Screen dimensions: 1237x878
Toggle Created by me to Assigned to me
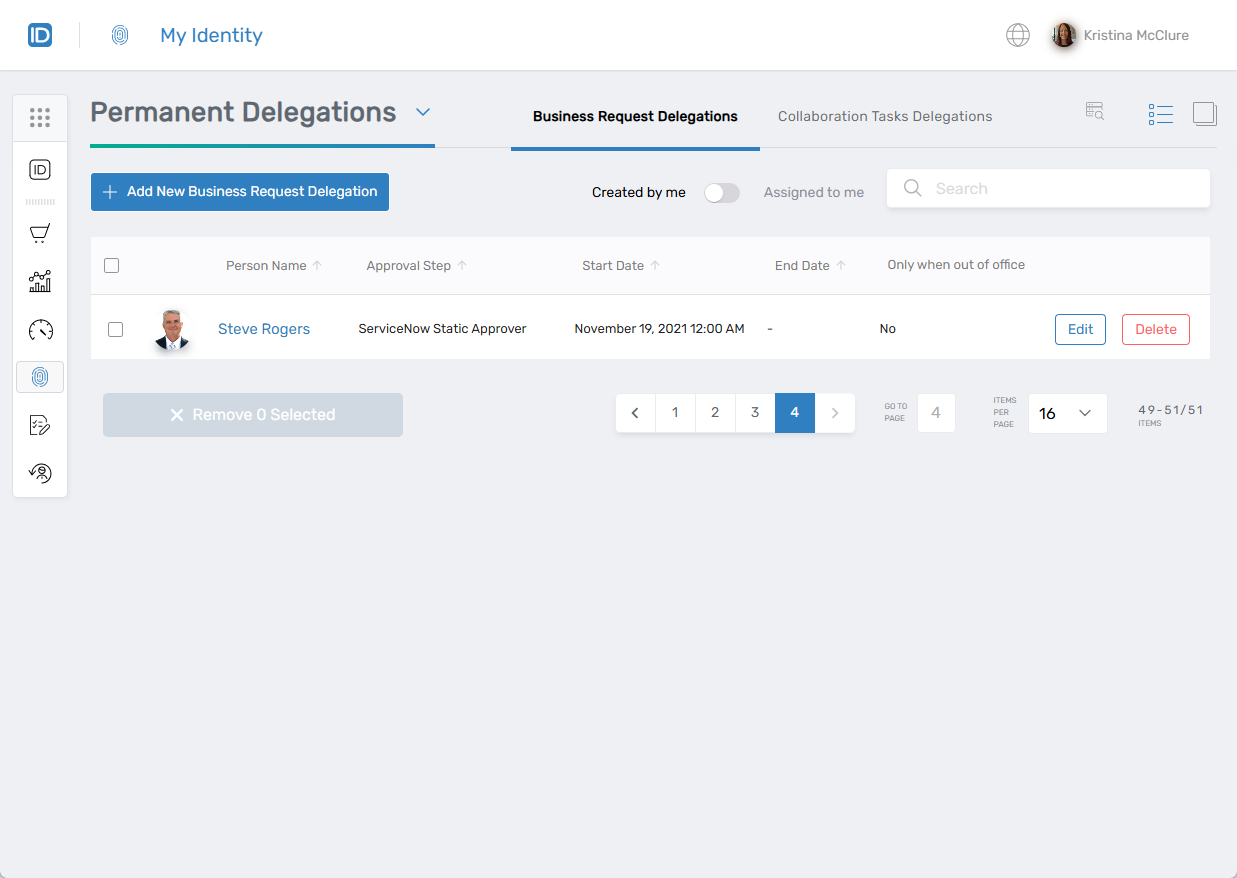[x=722, y=192]
